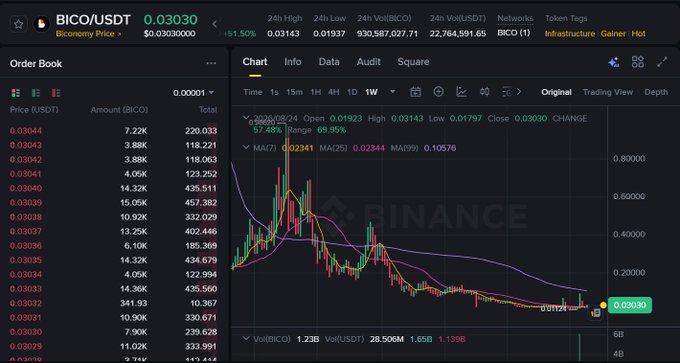Click ask price 0.03043 in order book
The height and width of the screenshot is (363, 680).
pos(26,145)
